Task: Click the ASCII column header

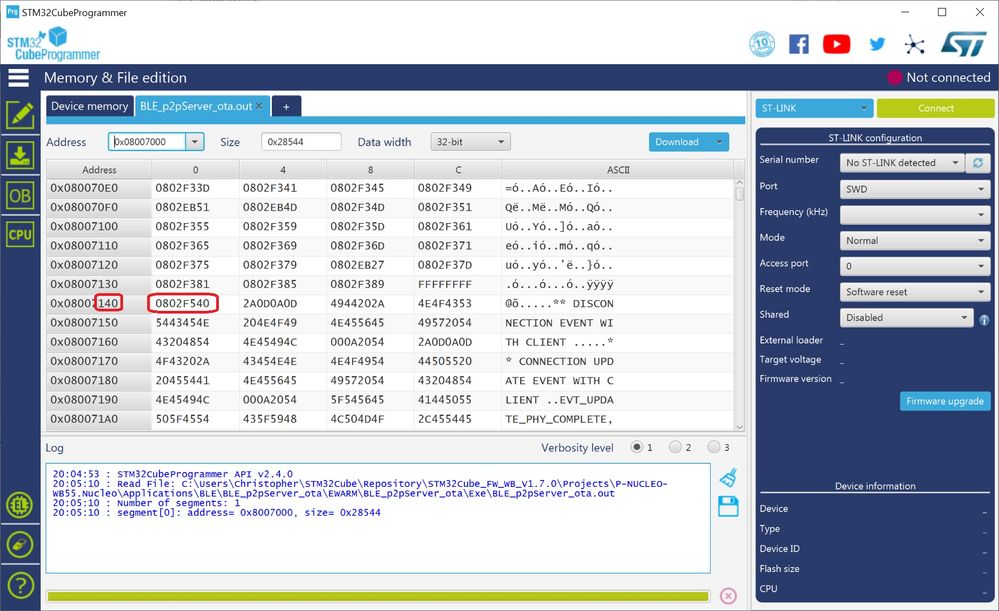Action: 617,170
